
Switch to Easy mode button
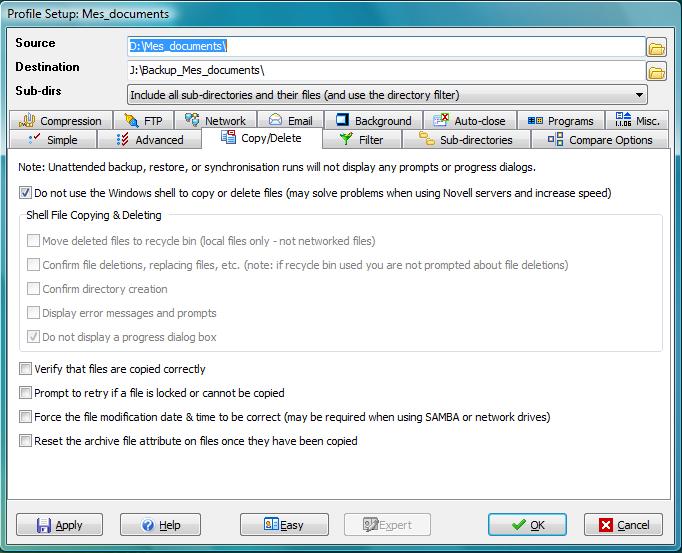(x=284, y=525)
